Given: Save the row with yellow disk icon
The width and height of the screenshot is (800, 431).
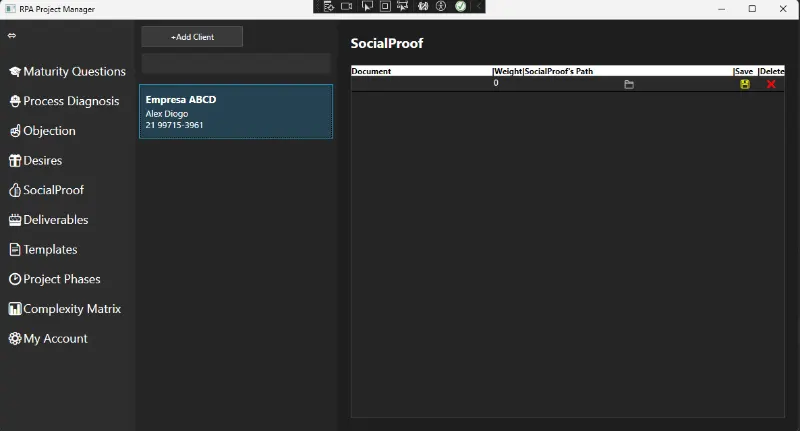Looking at the screenshot, I should pos(745,84).
